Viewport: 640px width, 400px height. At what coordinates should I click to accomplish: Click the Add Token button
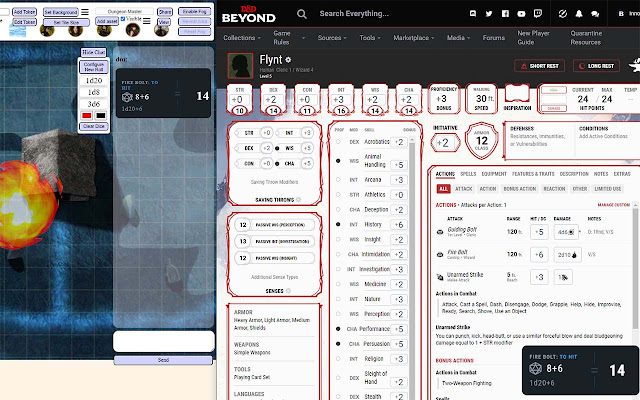(x=24, y=12)
